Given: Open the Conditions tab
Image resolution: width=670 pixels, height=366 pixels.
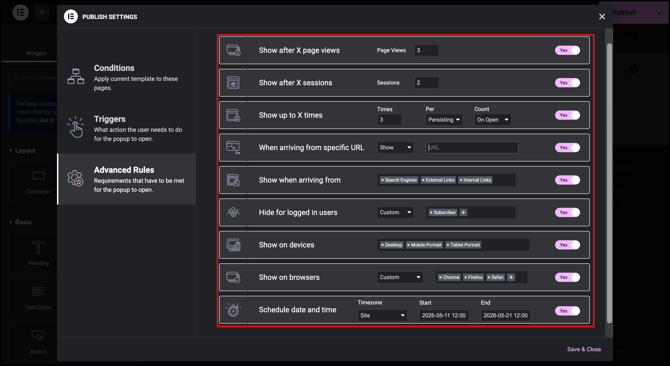Looking at the screenshot, I should [126, 77].
